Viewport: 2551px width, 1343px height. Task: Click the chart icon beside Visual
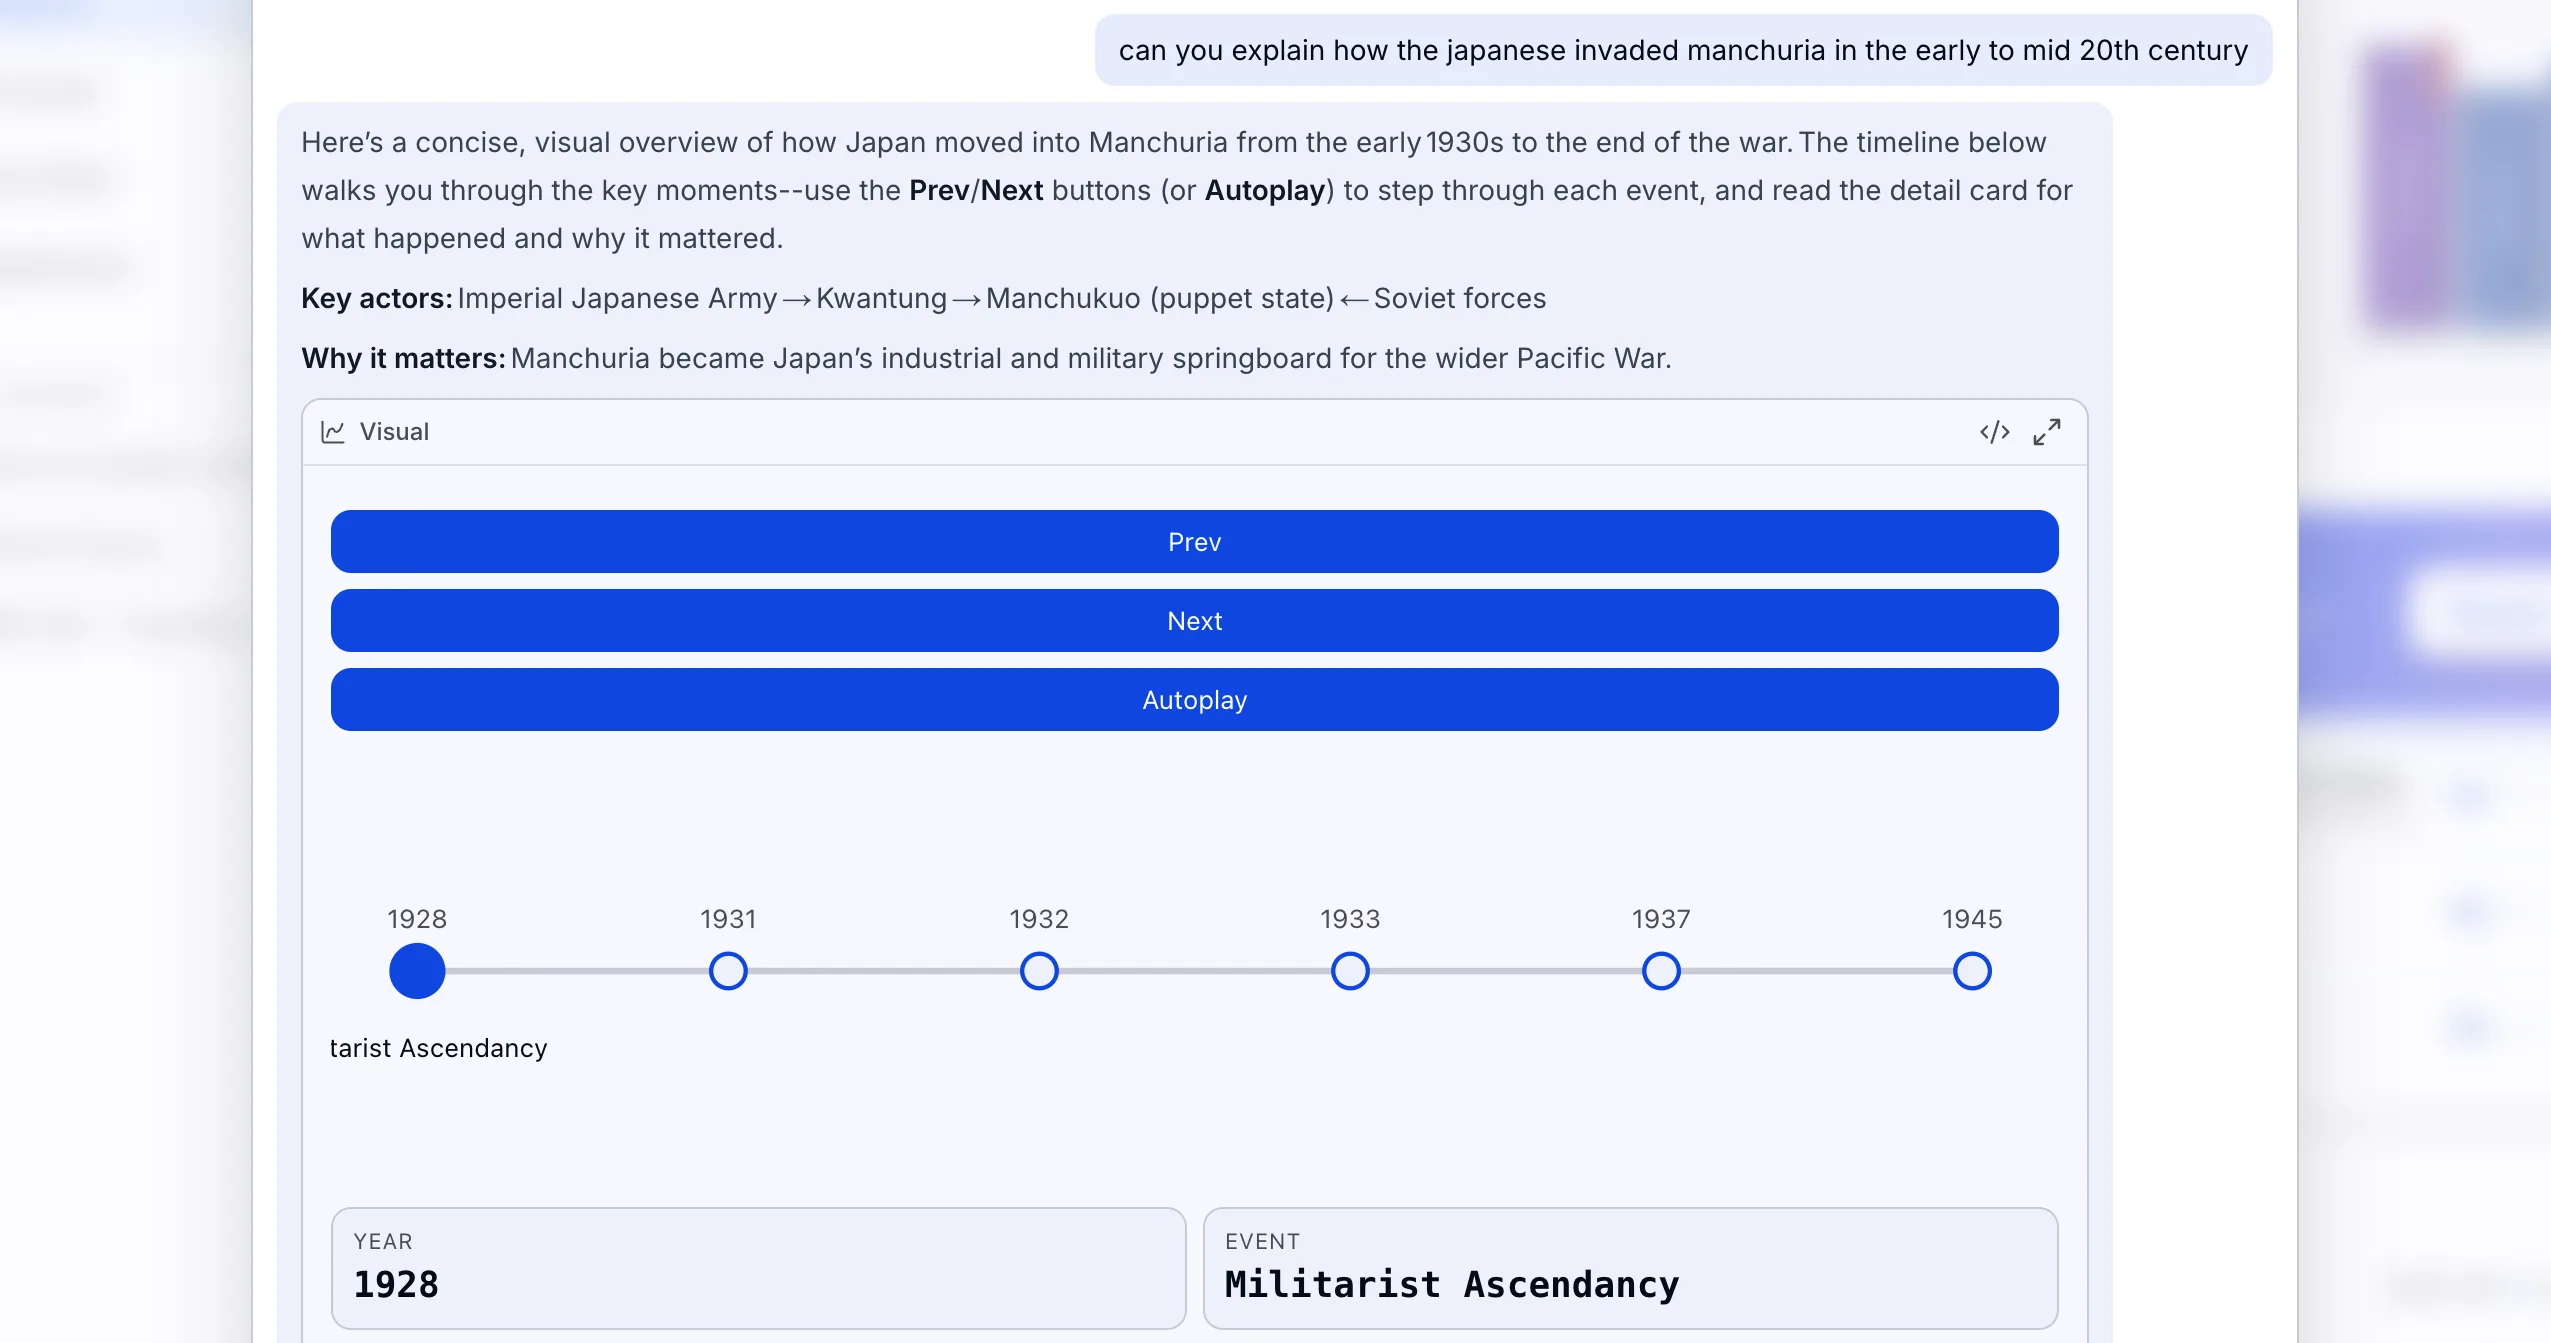333,432
